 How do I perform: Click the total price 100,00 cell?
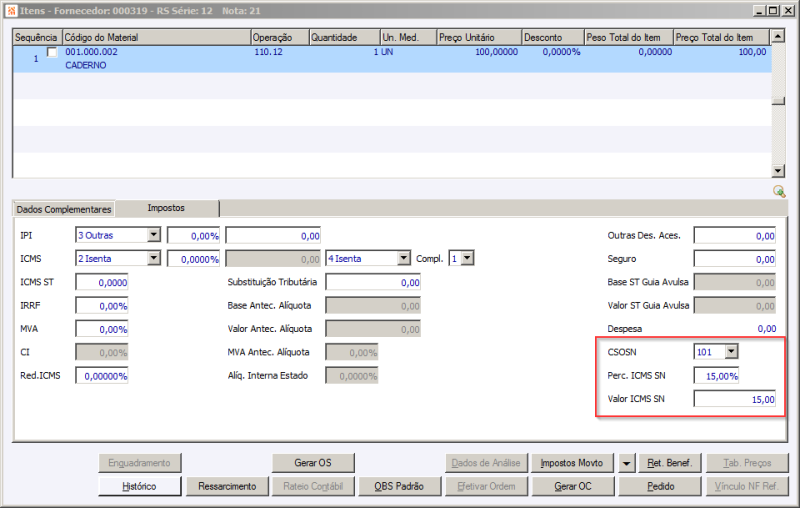[x=753, y=52]
